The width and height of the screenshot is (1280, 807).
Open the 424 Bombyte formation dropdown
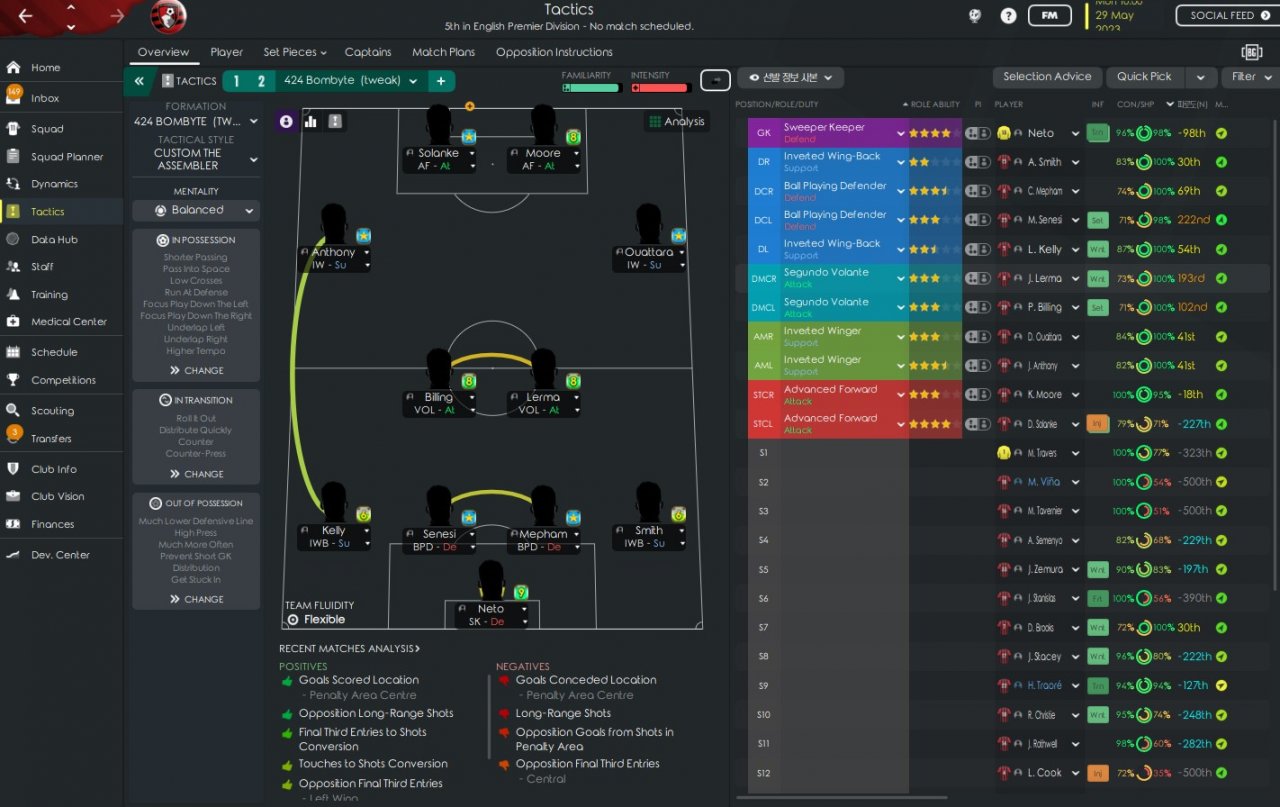click(x=196, y=122)
